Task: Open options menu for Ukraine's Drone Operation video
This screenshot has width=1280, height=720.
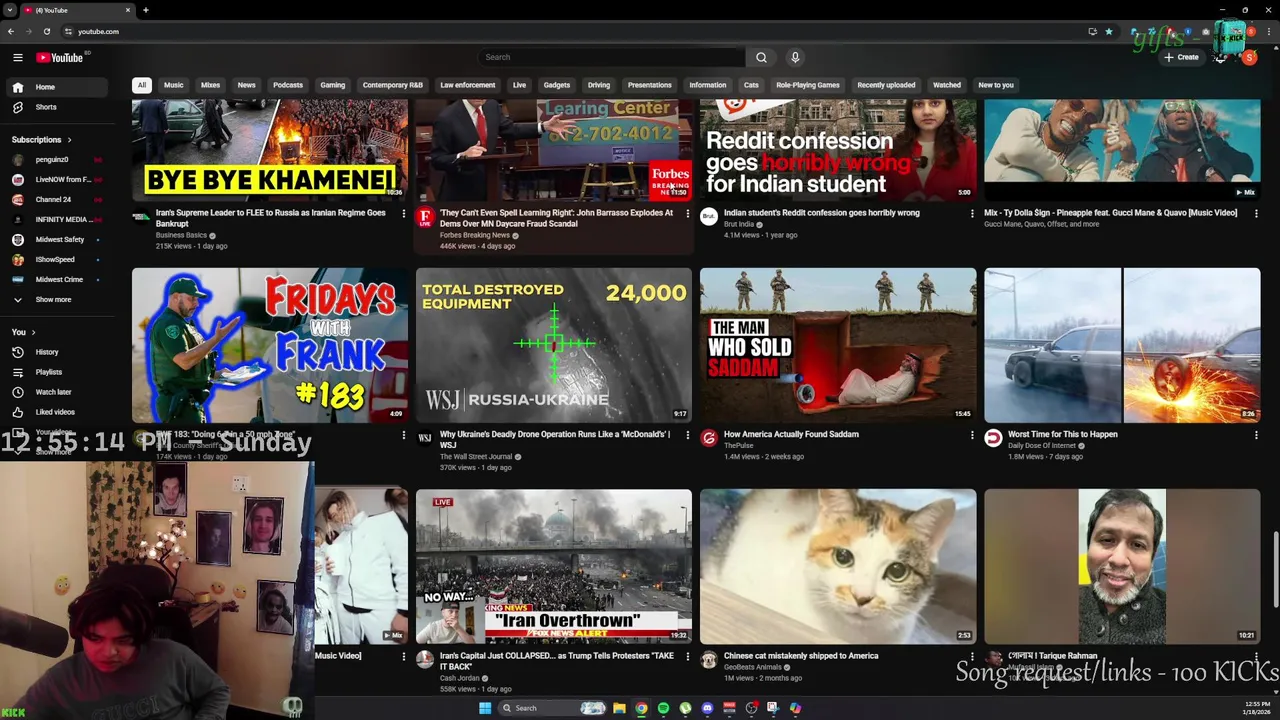Action: (687, 435)
